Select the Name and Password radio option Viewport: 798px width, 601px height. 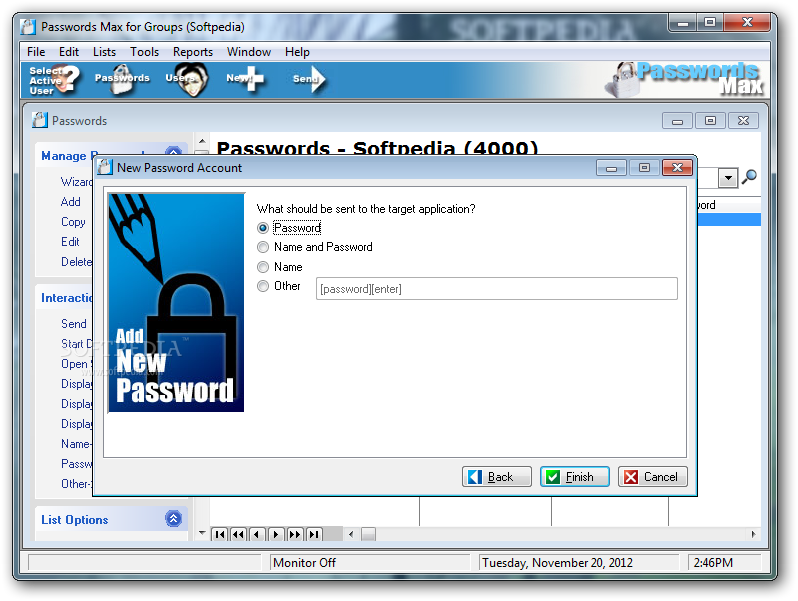263,247
